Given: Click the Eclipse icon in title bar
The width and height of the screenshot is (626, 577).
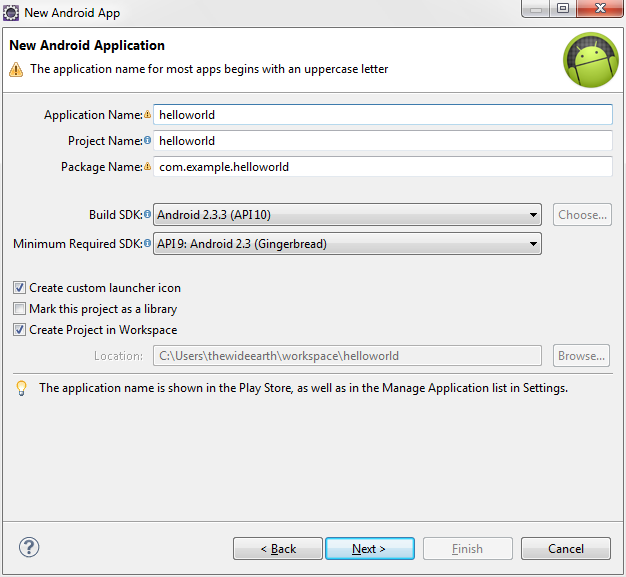Looking at the screenshot, I should point(11,13).
